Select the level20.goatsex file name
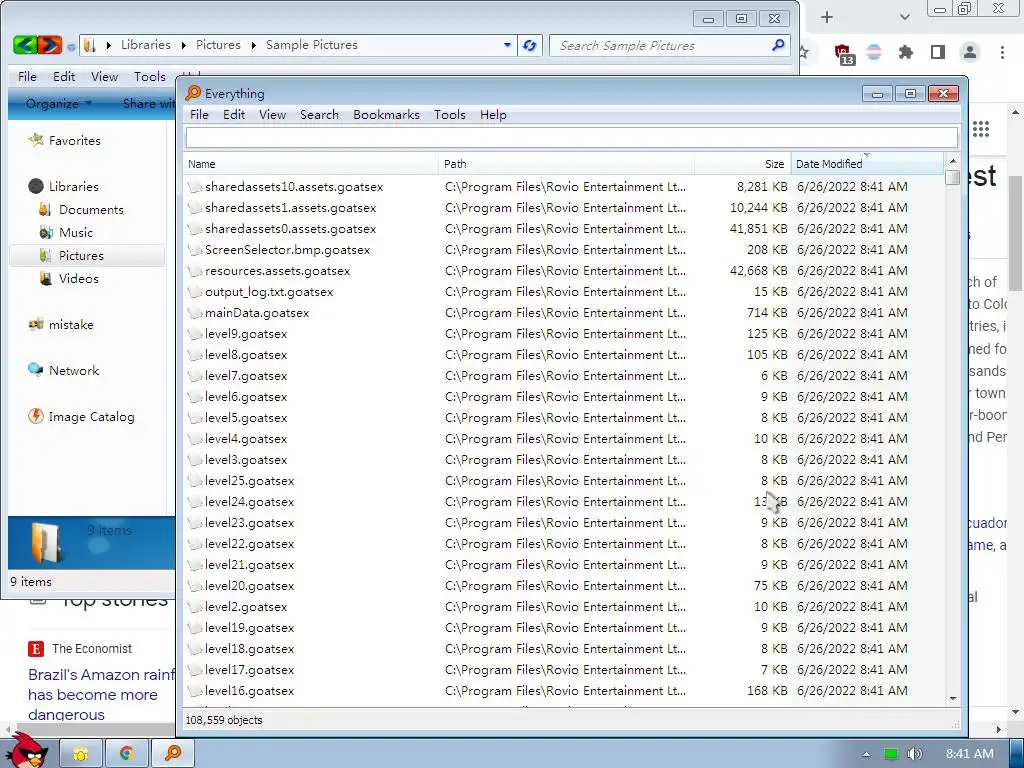Viewport: 1024px width, 768px height. pos(249,586)
